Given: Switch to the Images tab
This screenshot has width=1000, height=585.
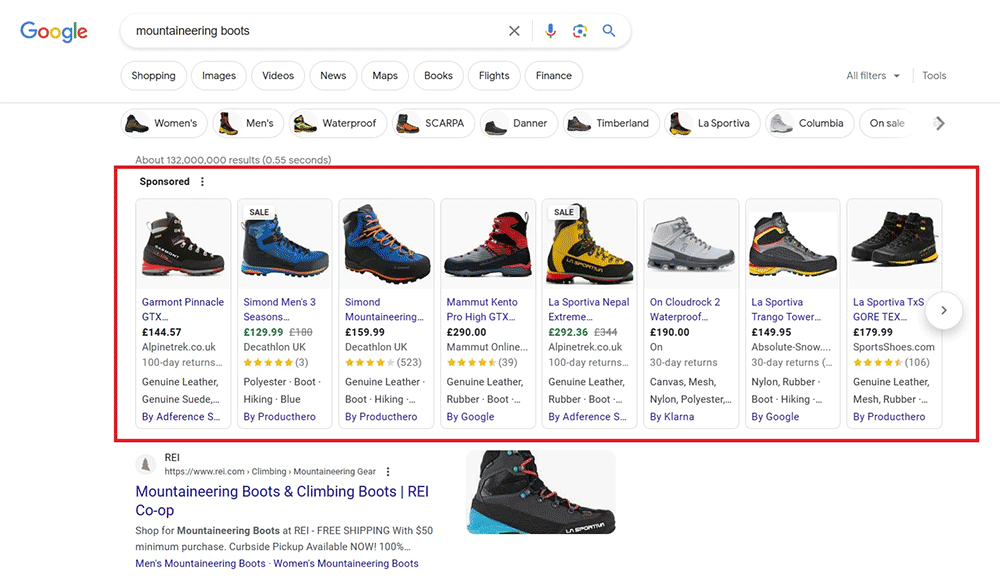Looking at the screenshot, I should (219, 76).
